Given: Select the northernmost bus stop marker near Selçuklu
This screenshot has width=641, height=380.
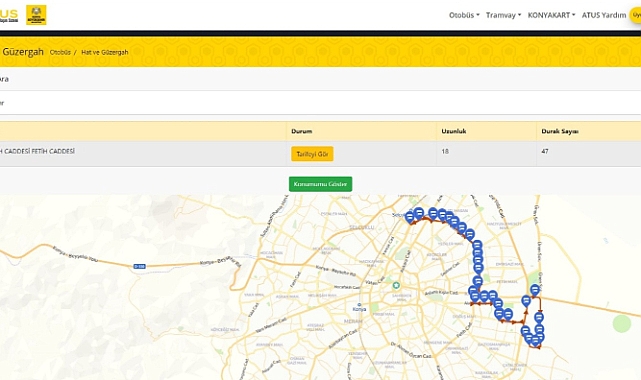Looking at the screenshot, I should coord(419,213).
